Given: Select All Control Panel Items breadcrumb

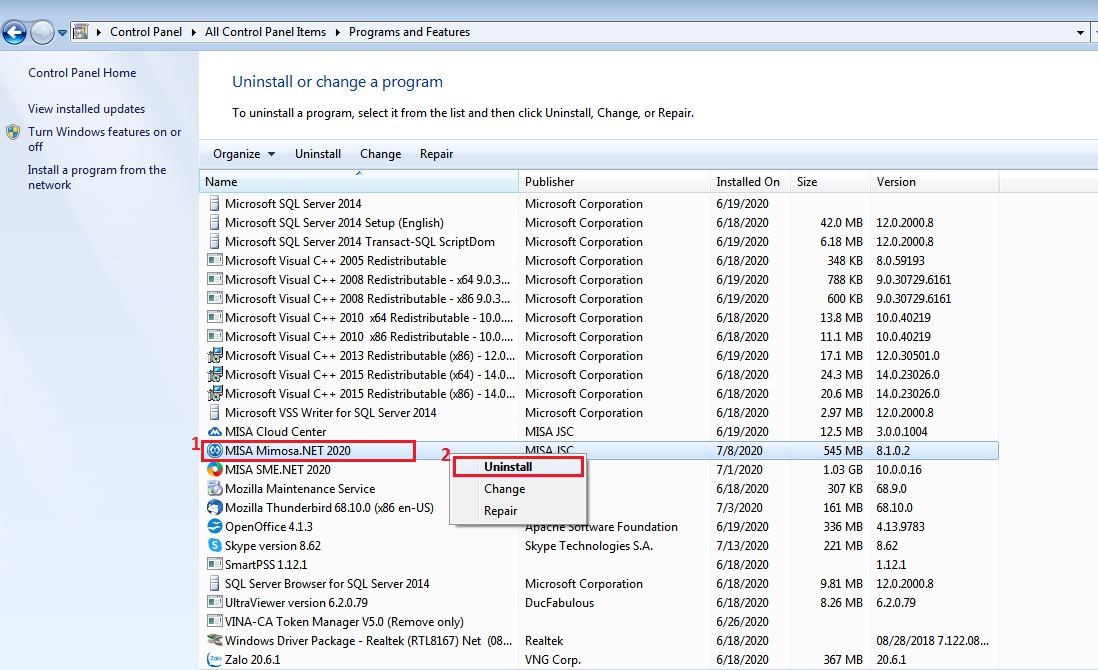Looking at the screenshot, I should (x=265, y=32).
